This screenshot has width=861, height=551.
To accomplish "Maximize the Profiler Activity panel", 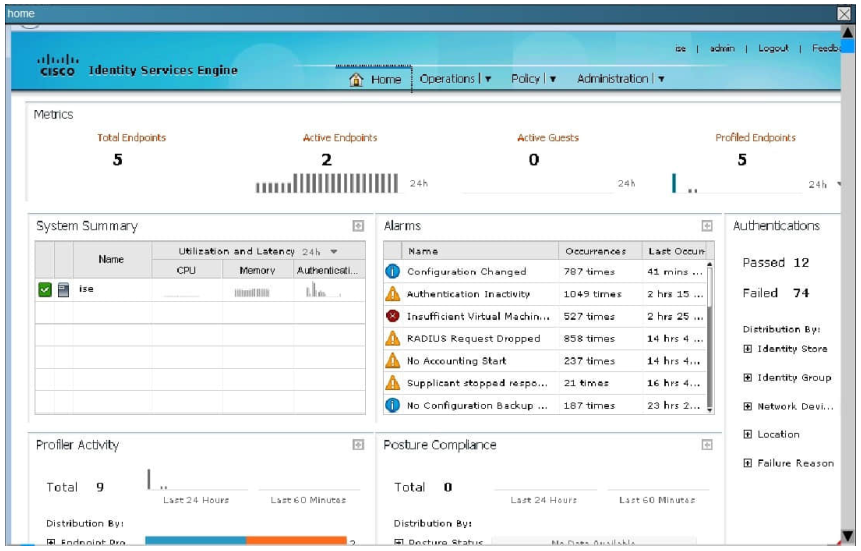I will click(x=358, y=444).
